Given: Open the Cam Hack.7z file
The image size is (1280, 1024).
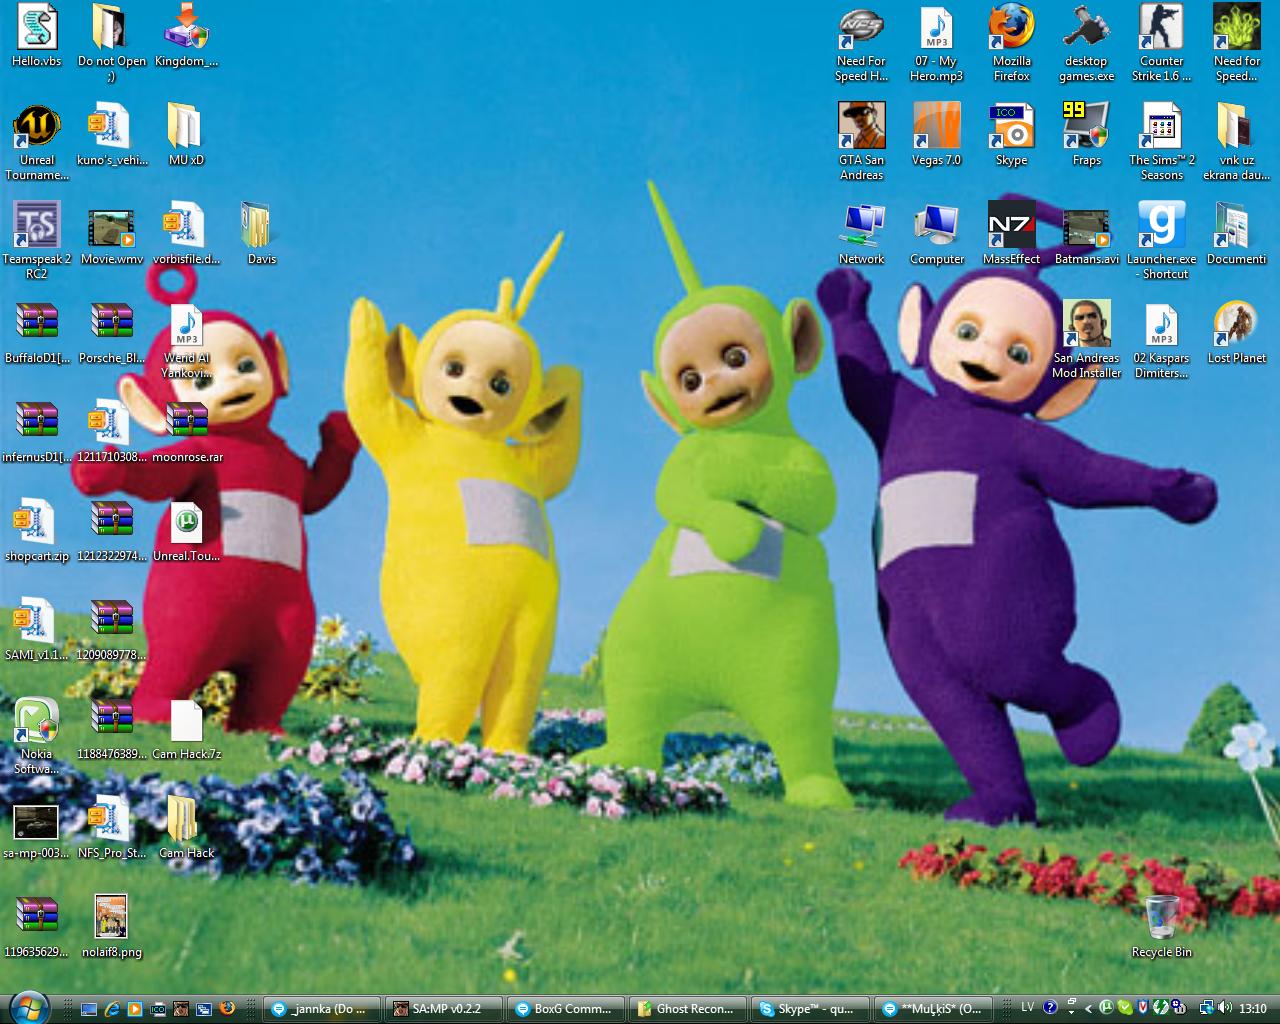Looking at the screenshot, I should (x=186, y=729).
